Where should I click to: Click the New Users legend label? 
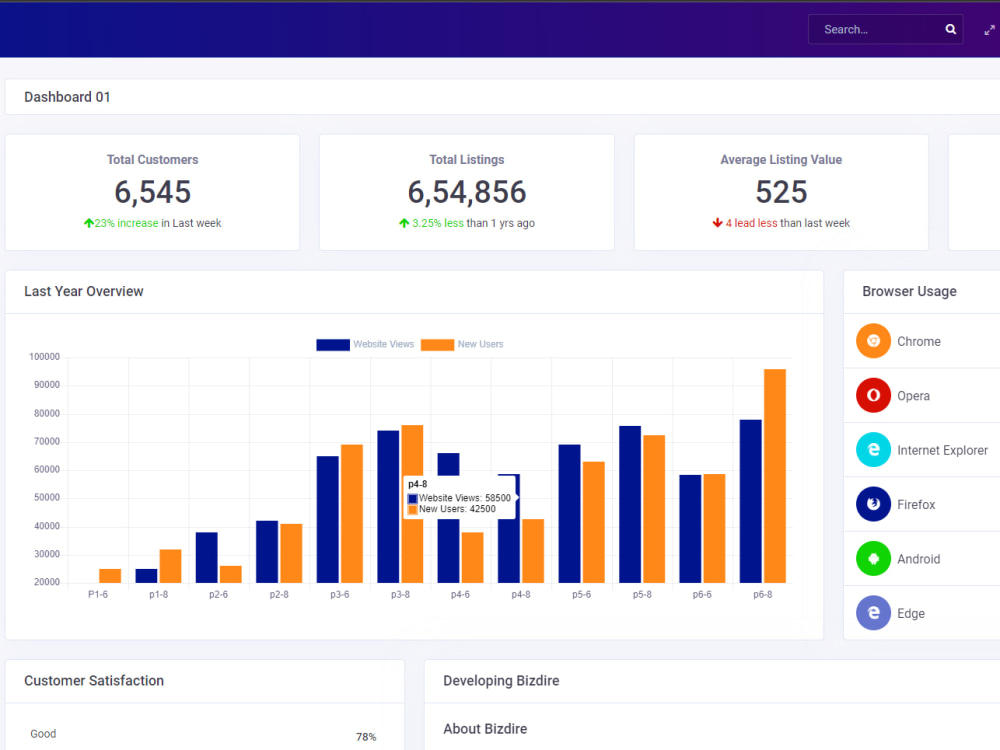point(480,344)
